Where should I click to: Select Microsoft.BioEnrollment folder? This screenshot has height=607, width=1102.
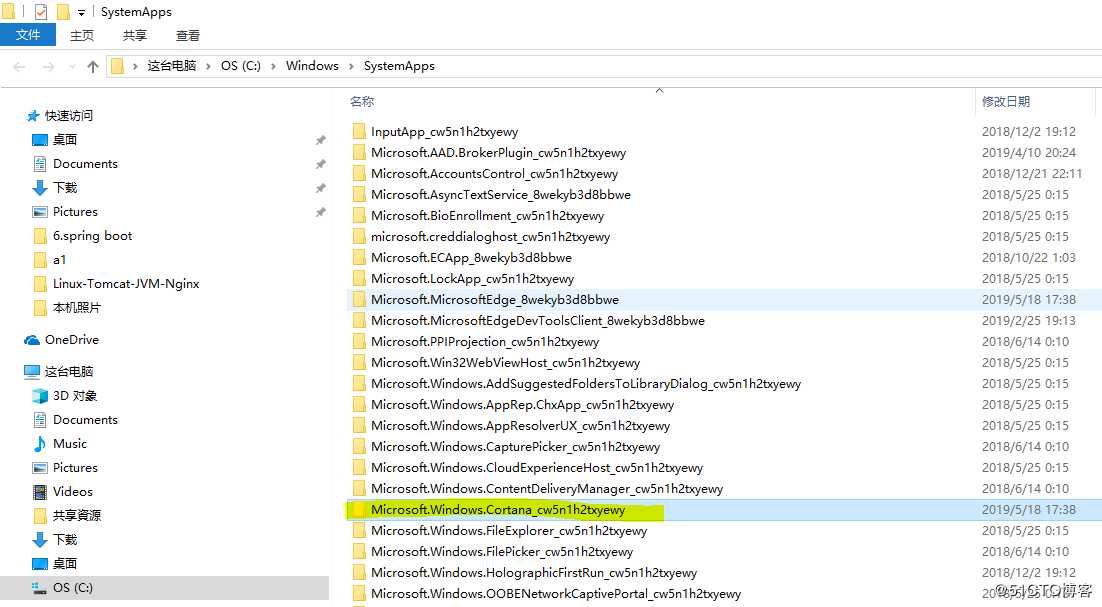pos(487,216)
